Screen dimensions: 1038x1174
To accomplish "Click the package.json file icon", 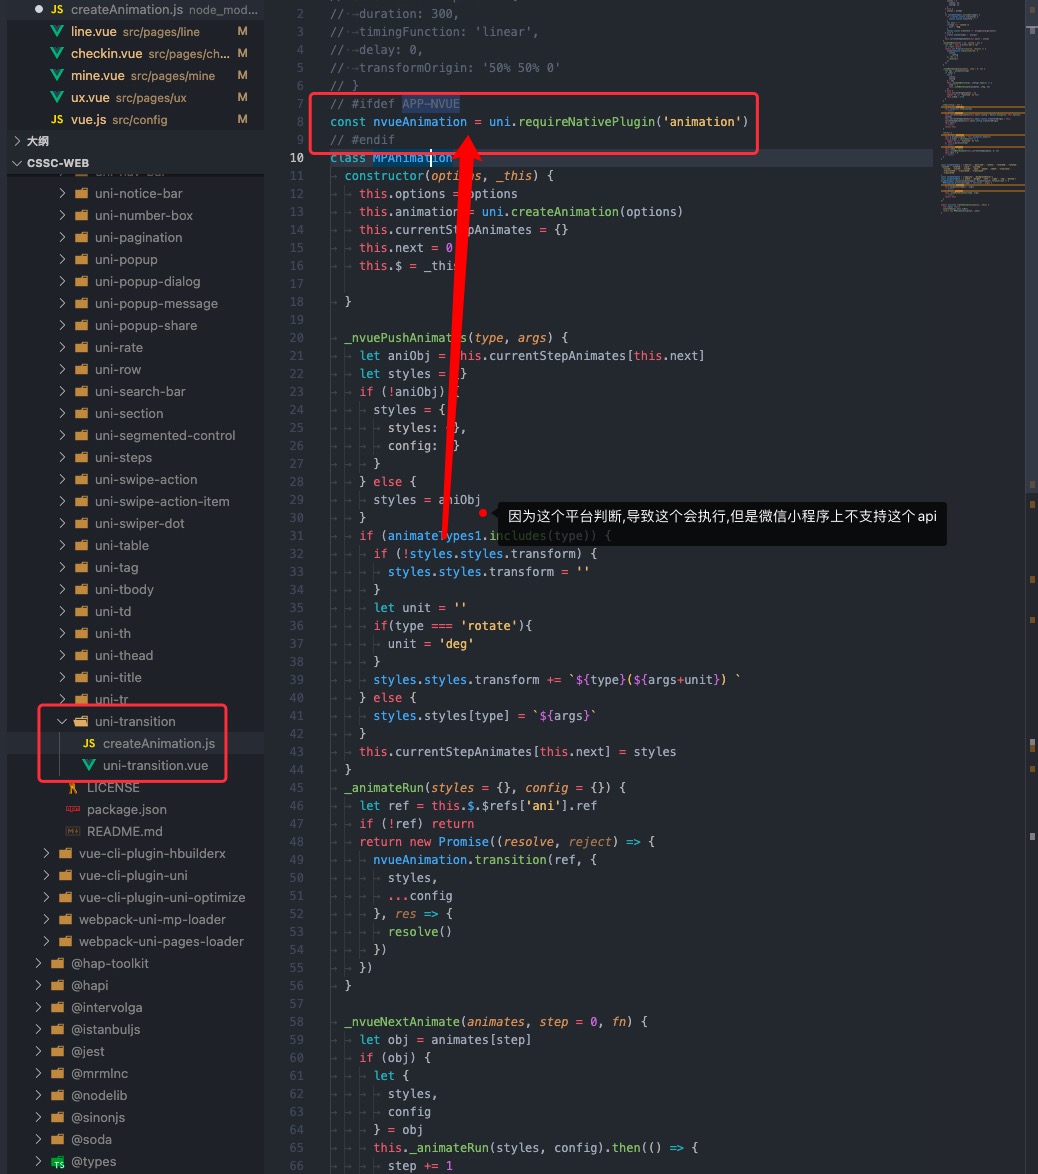I will (x=73, y=810).
